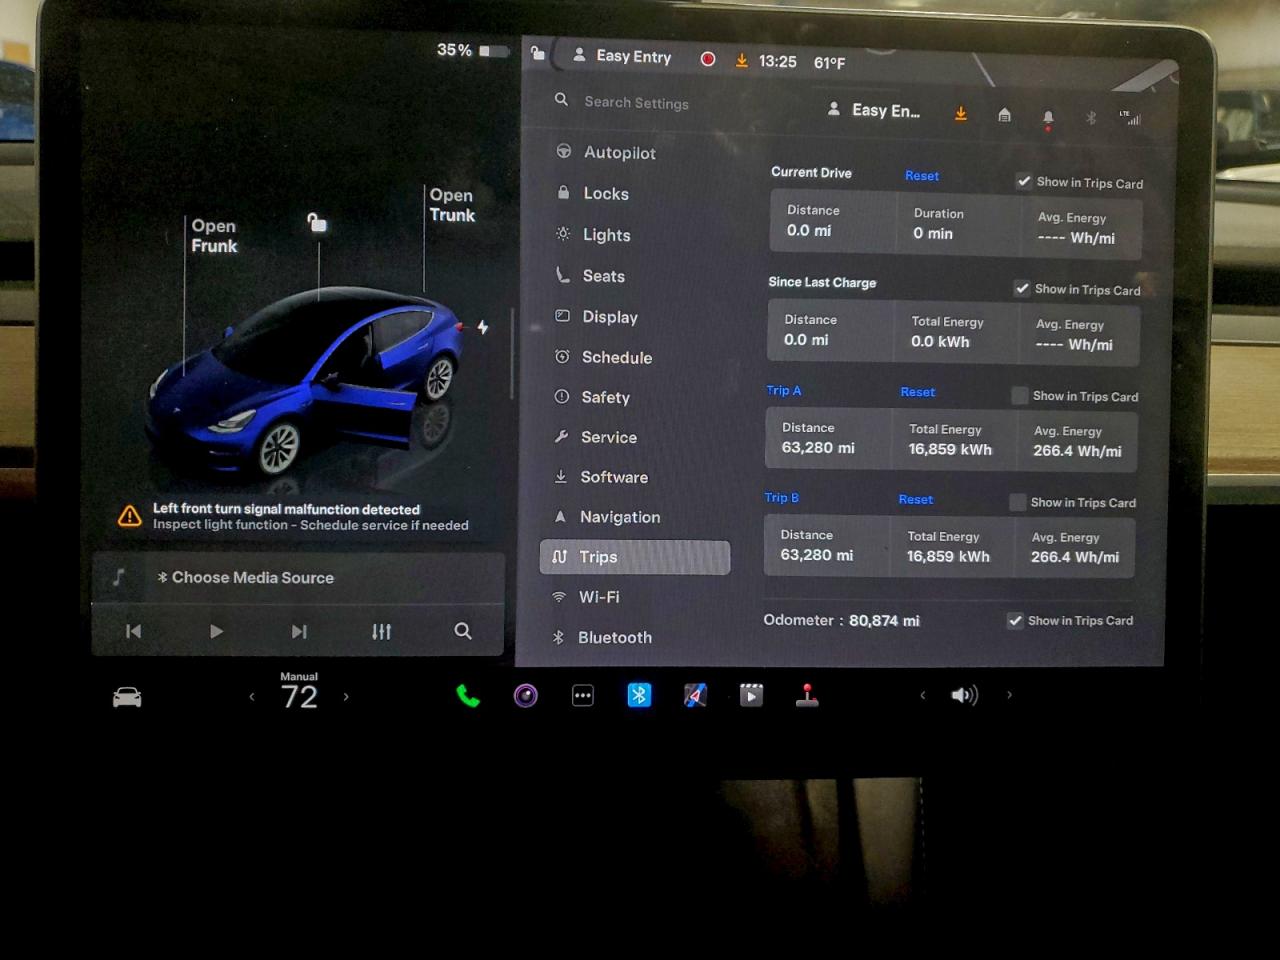Open media equalizer settings icon

point(381,631)
